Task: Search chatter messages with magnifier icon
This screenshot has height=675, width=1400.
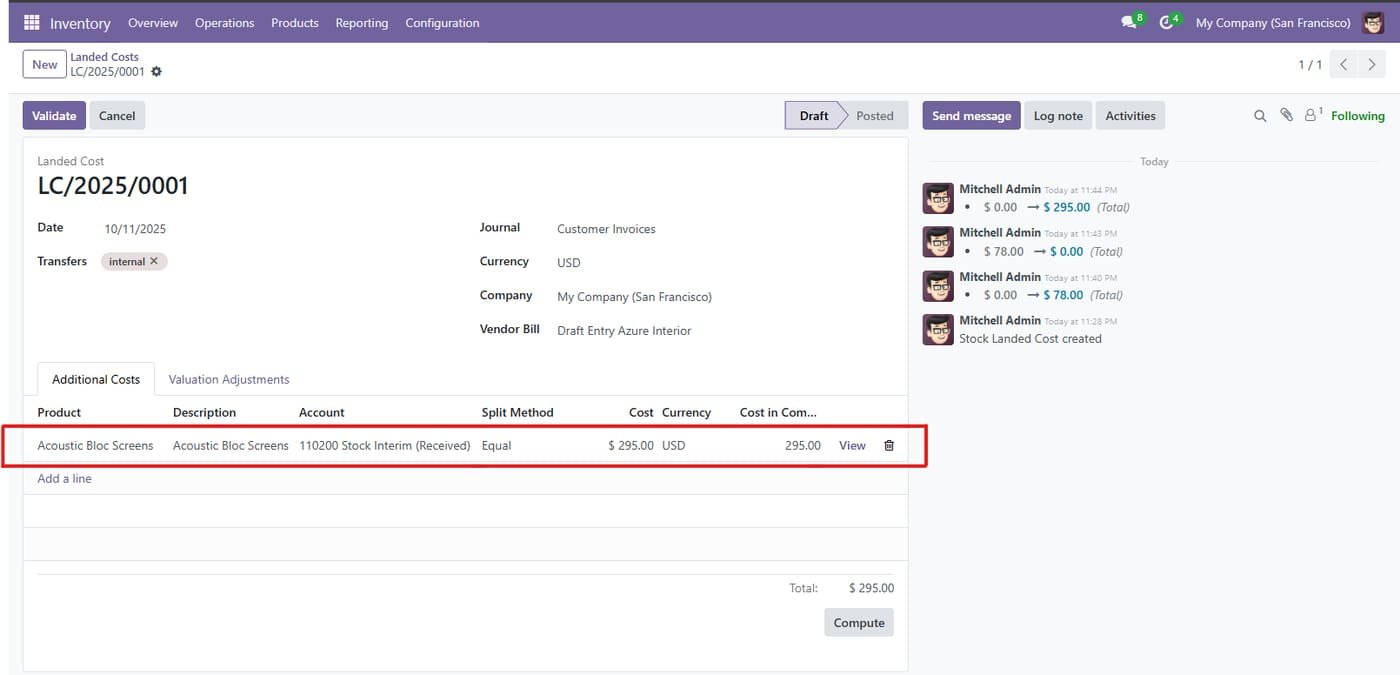Action: [x=1260, y=116]
